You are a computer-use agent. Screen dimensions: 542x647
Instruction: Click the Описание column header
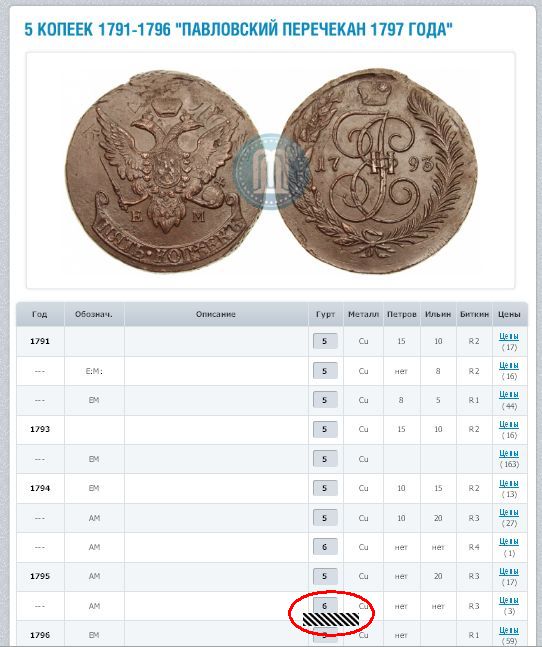pyautogui.click(x=216, y=314)
